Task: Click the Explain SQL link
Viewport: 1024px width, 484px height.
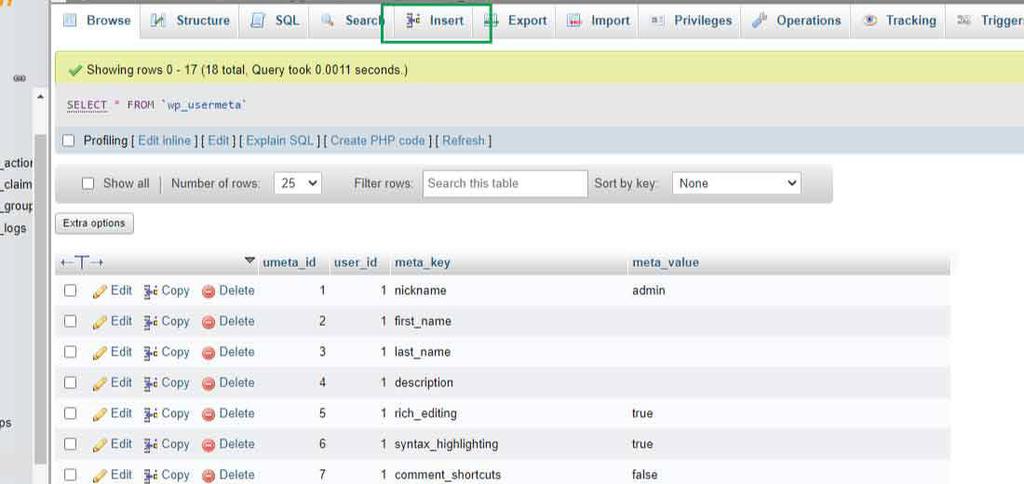Action: [x=280, y=140]
